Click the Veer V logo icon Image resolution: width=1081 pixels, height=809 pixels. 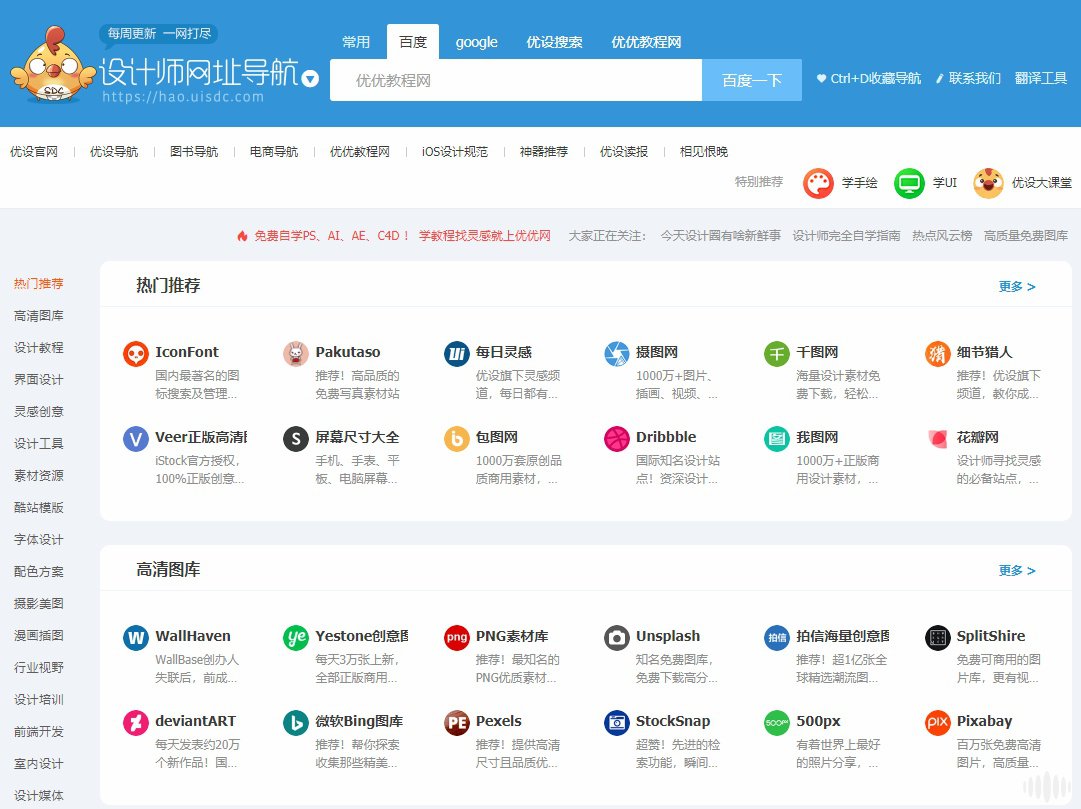[136, 439]
